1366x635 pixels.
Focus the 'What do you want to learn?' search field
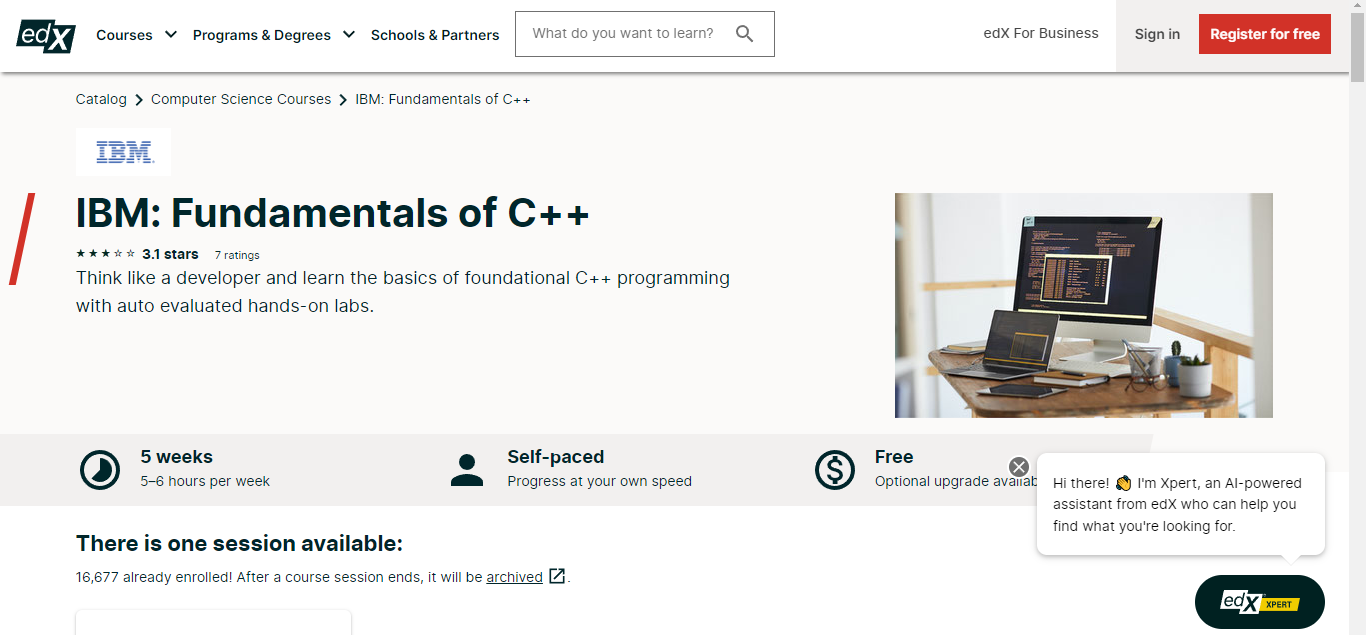(x=645, y=34)
